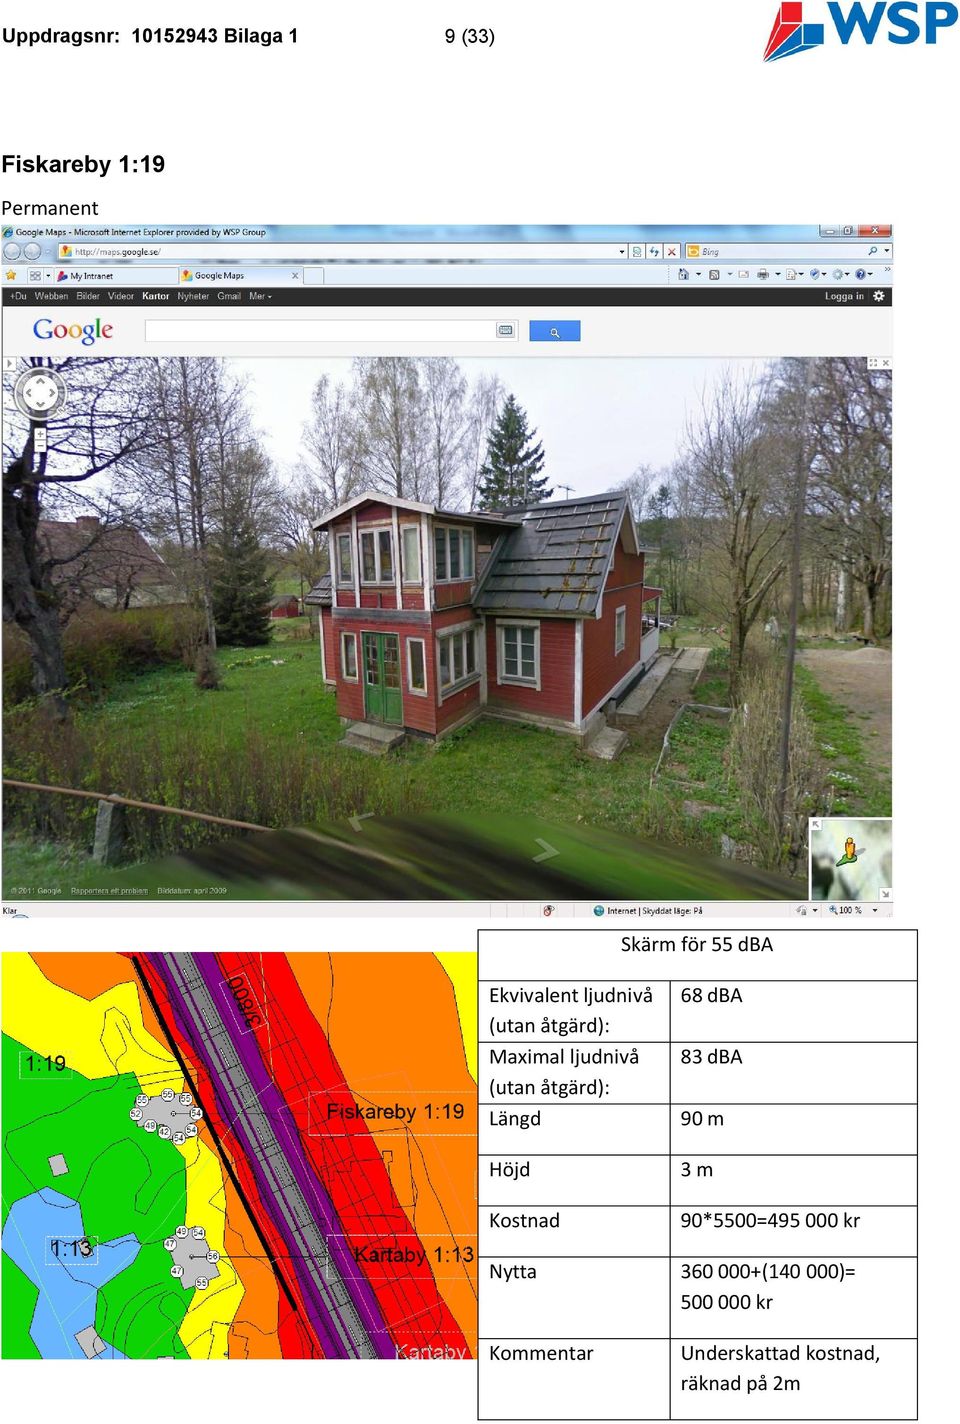Open Videor in the Google bar
The height and width of the screenshot is (1424, 960).
(121, 296)
